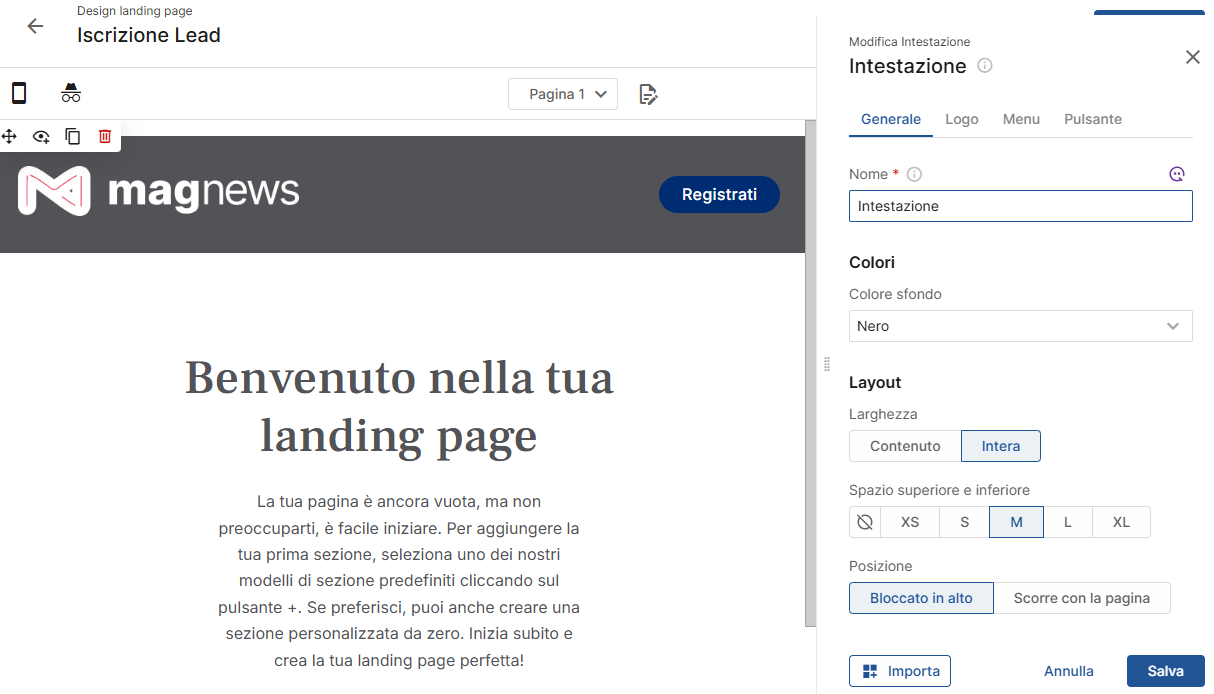1214x694 pixels.
Task: Click the Registrati button in preview
Action: [x=719, y=194]
